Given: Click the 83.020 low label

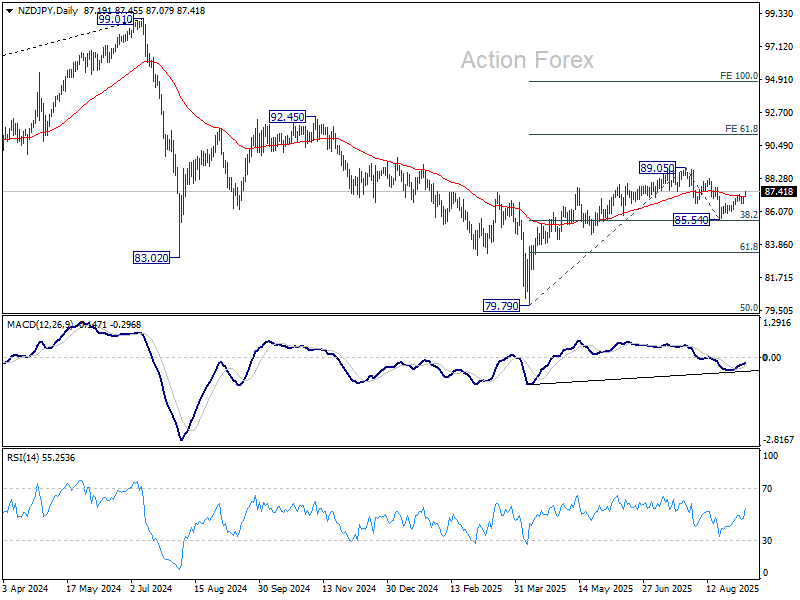Looking at the screenshot, I should point(151,258).
